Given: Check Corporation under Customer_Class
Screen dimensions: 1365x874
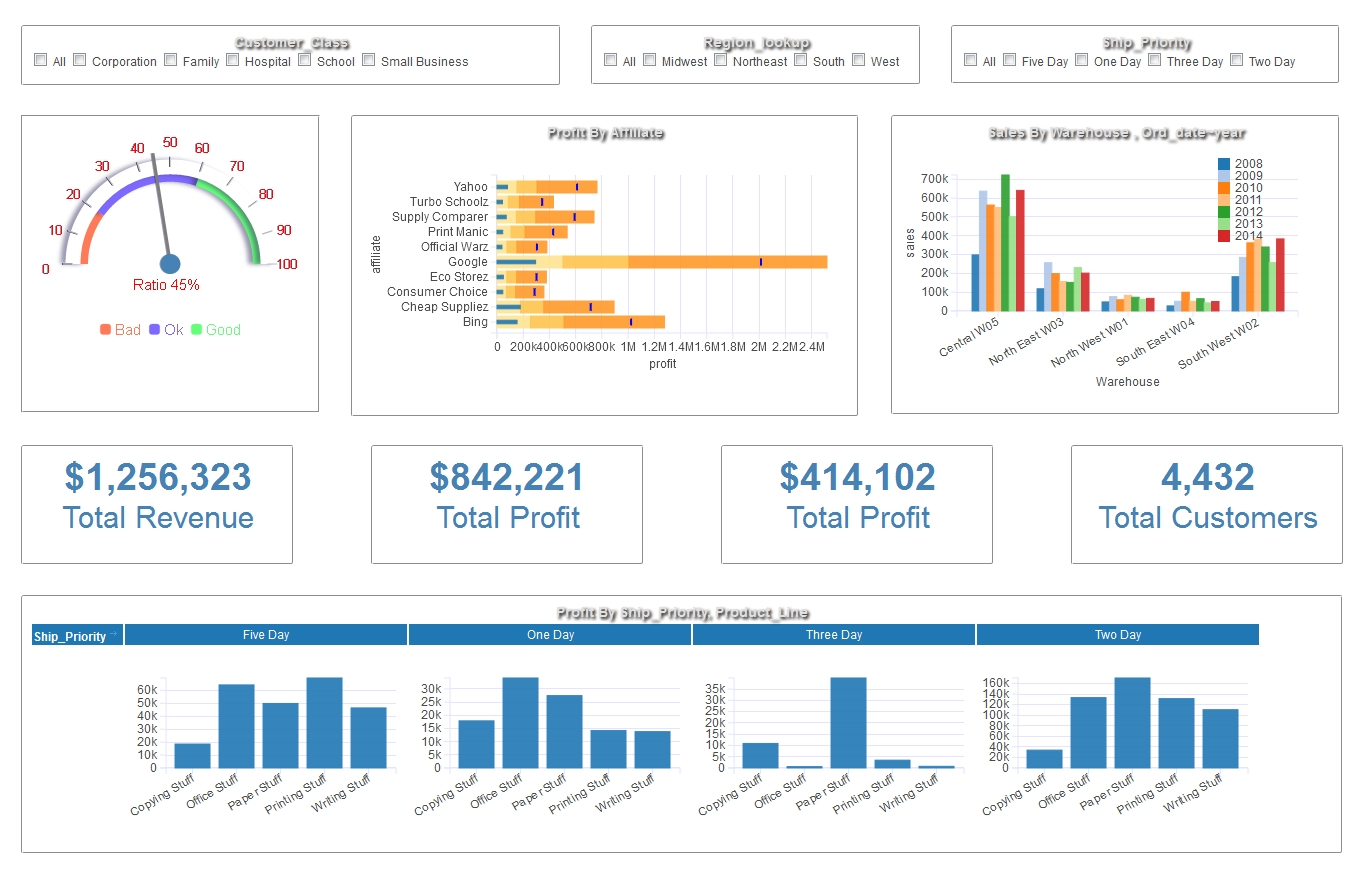Looking at the screenshot, I should [79, 60].
